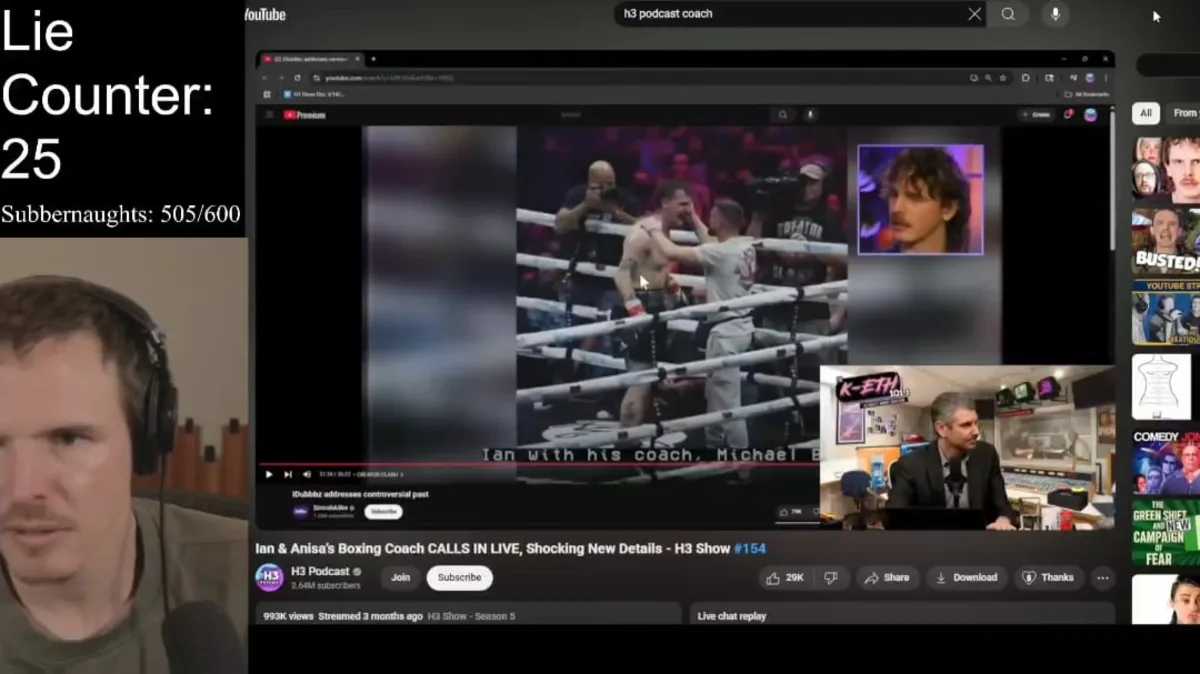The height and width of the screenshot is (674, 1200).
Task: Open the 'H3 Show - Season 5' link
Action: (x=471, y=616)
